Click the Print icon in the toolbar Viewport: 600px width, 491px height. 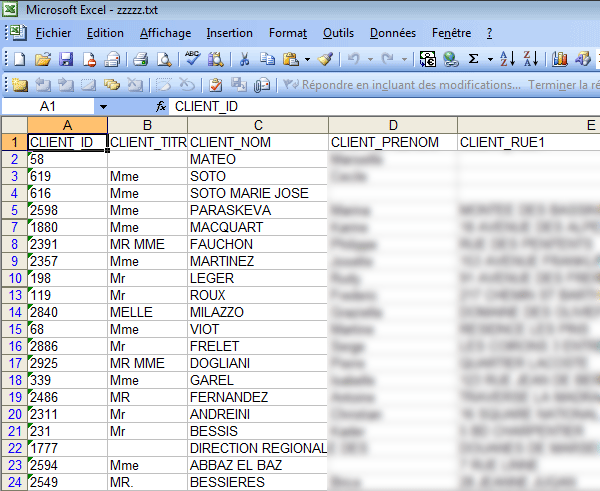coord(140,59)
